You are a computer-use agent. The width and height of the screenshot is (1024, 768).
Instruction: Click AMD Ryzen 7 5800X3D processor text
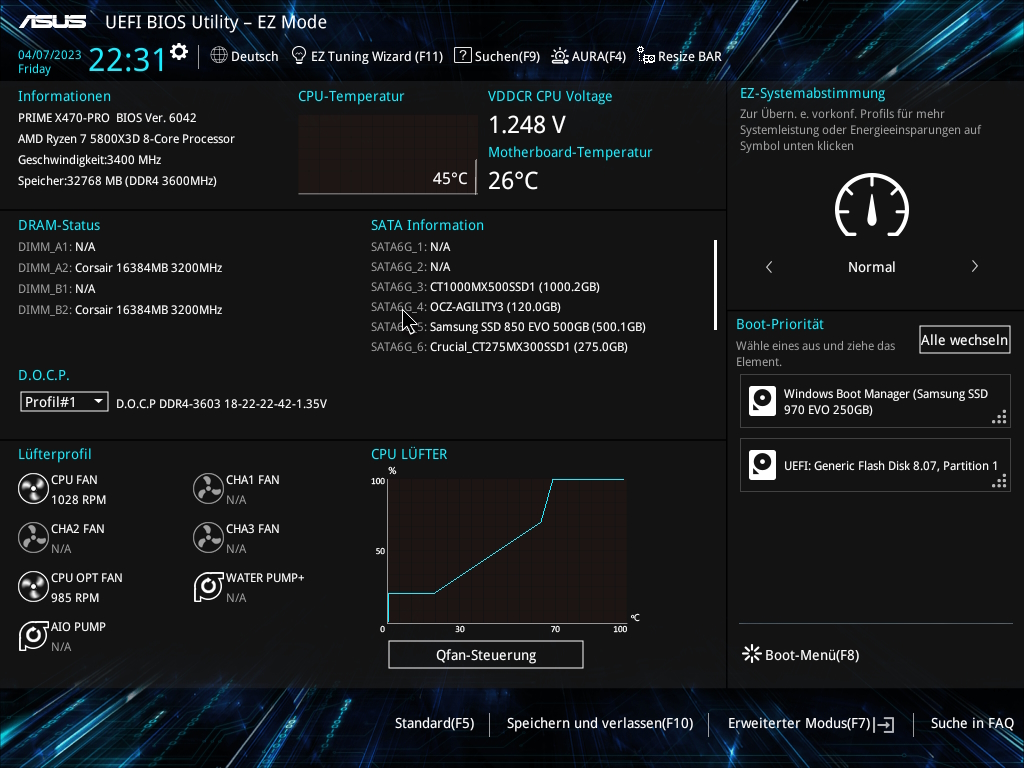[x=126, y=138]
